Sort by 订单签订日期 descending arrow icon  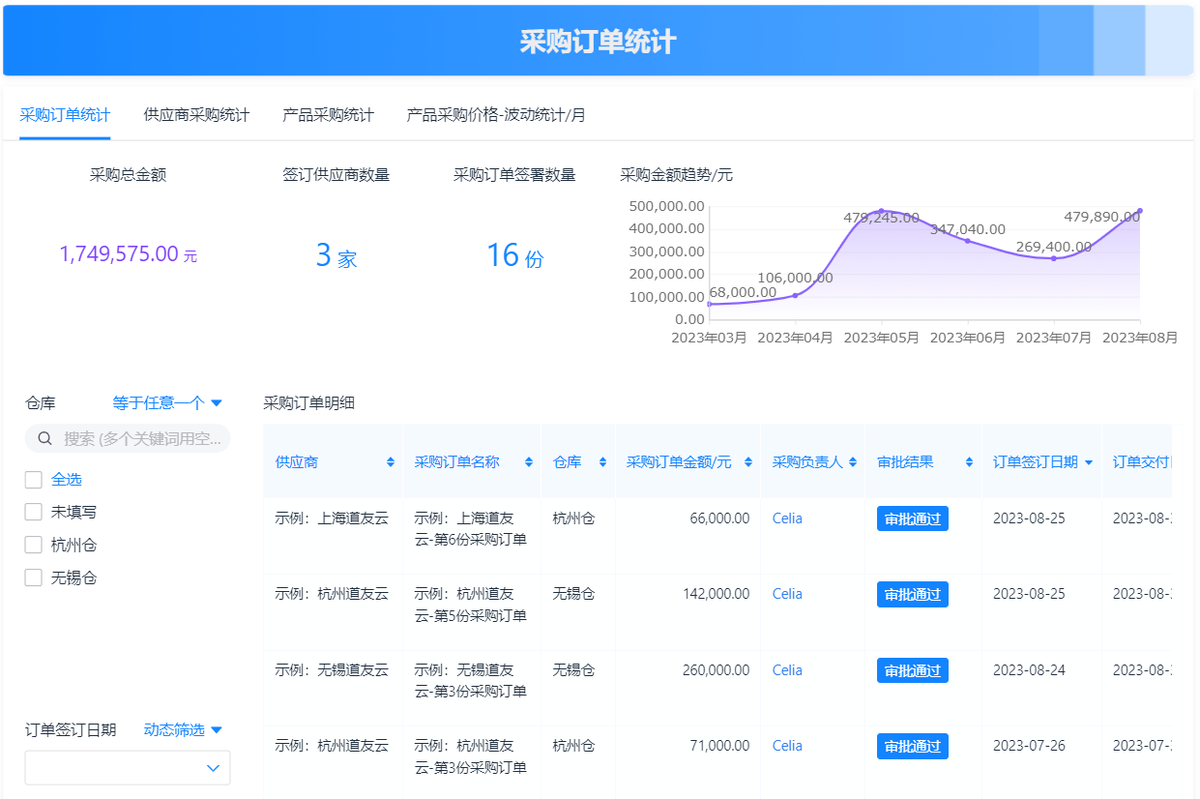1089,462
